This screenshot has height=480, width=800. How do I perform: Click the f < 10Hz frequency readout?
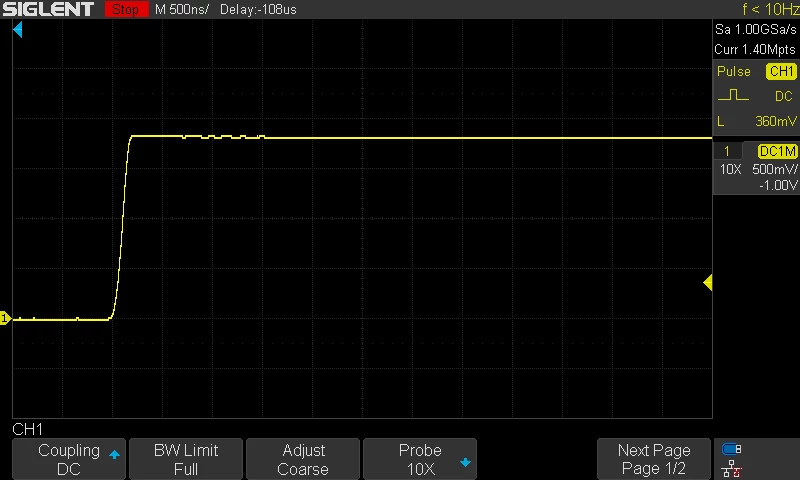(x=770, y=9)
